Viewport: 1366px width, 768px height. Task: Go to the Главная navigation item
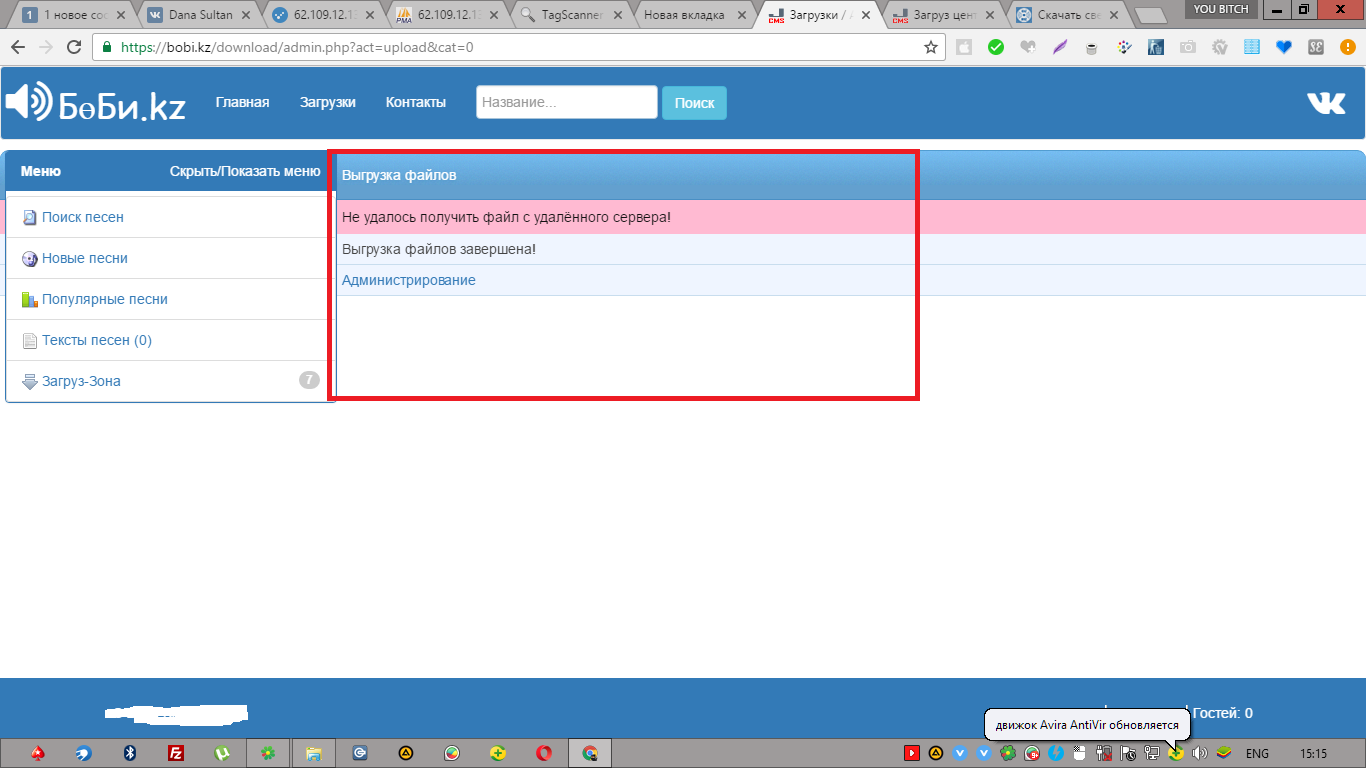tap(243, 102)
